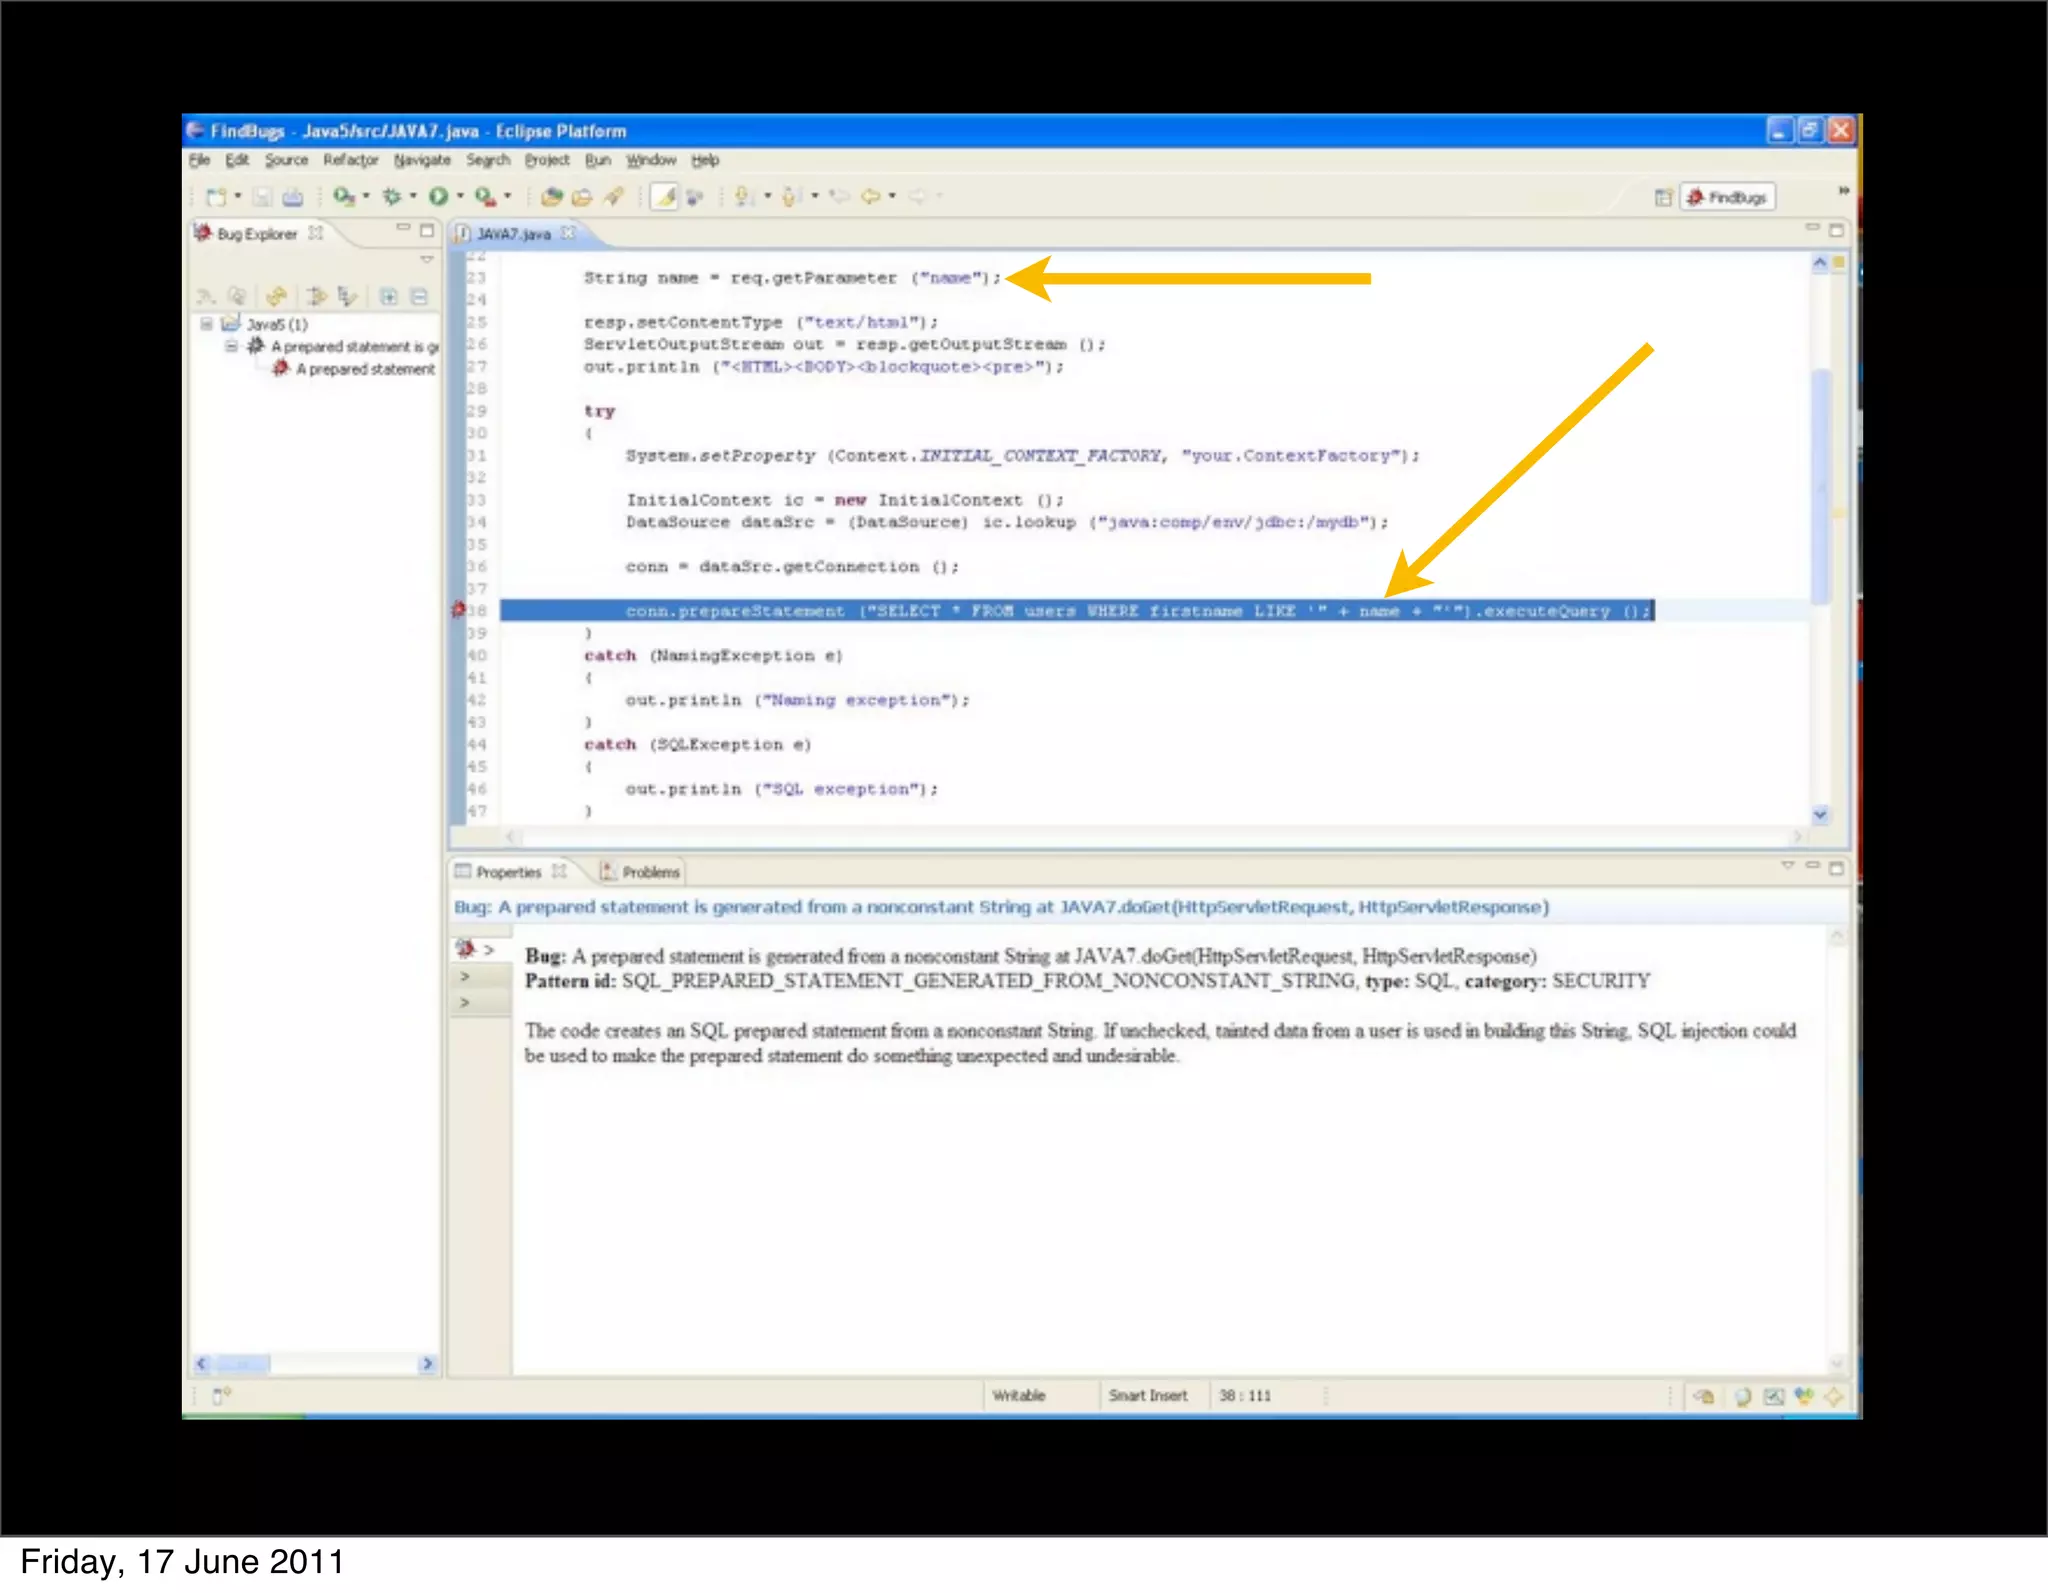Open the Bug Explorer view menu triangle
Screen dimensions: 2048x1593
[427, 259]
